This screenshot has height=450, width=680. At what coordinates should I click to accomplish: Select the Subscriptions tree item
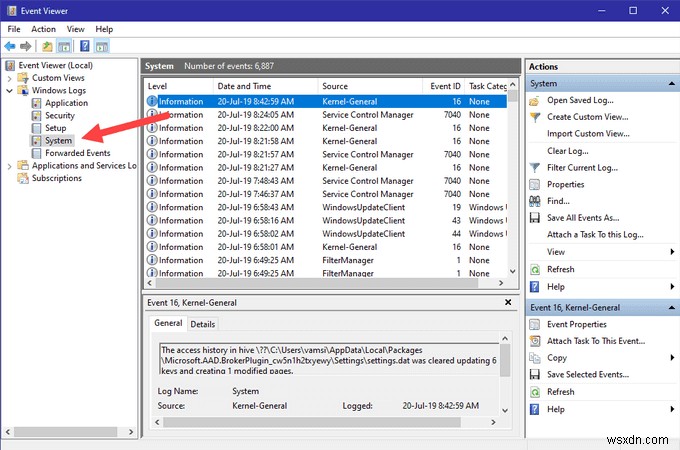(56, 178)
